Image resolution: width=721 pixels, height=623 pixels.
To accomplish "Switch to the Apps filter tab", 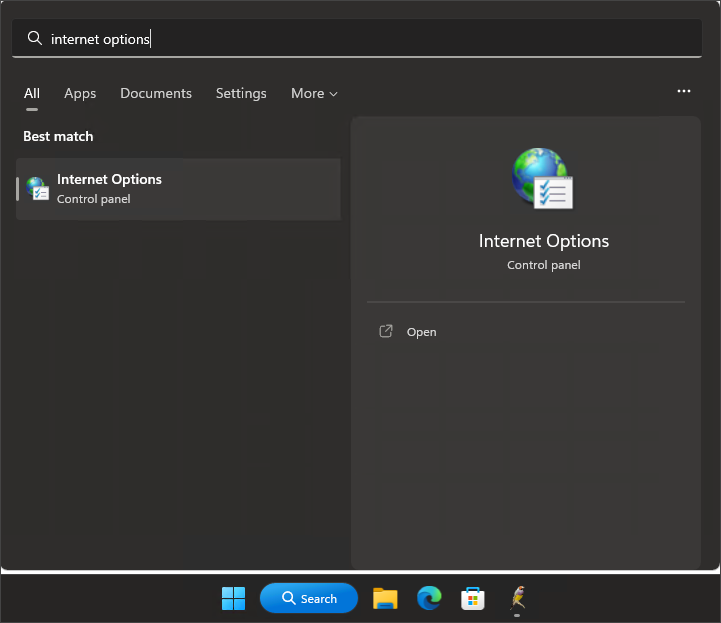I will pyautogui.click(x=80, y=93).
